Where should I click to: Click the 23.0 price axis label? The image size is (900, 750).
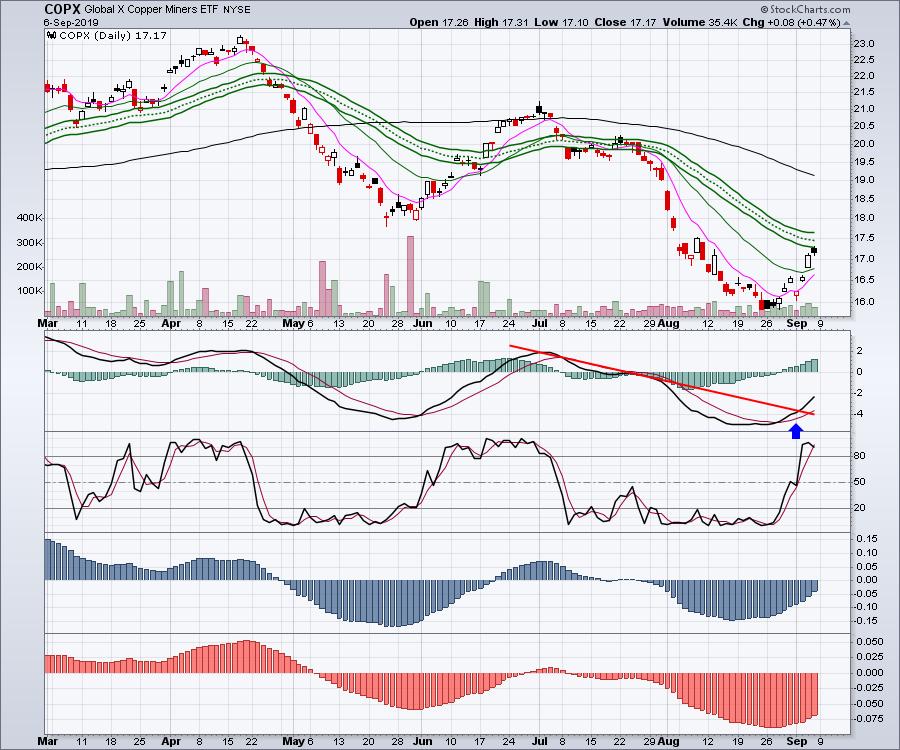tap(864, 44)
